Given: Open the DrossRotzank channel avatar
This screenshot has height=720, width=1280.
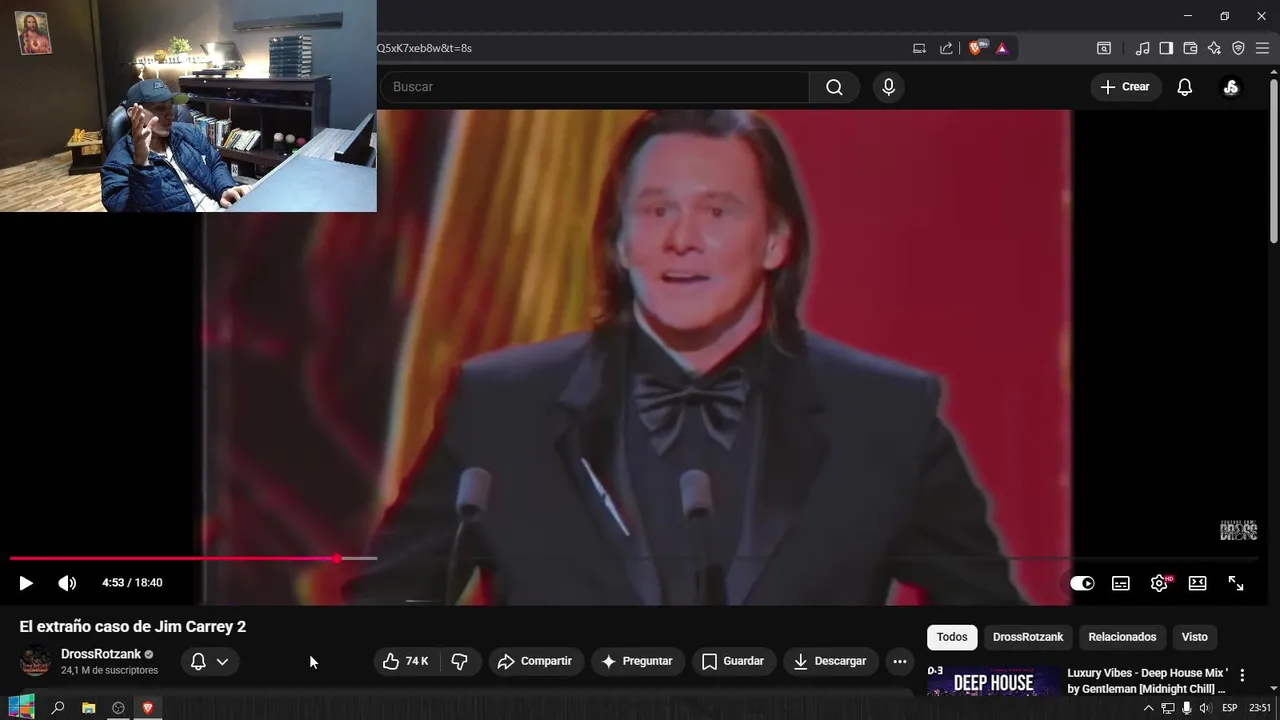Looking at the screenshot, I should pyautogui.click(x=35, y=661).
